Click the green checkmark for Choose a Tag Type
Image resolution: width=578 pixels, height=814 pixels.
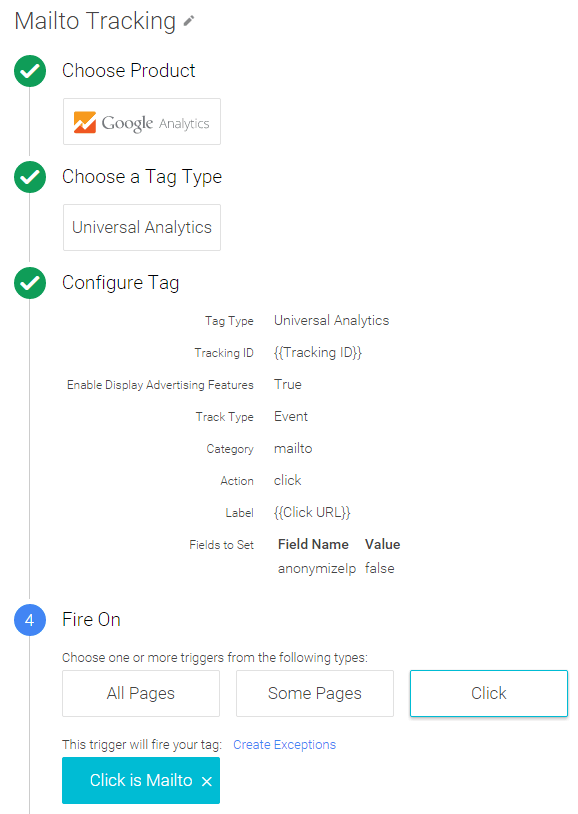[x=30, y=177]
